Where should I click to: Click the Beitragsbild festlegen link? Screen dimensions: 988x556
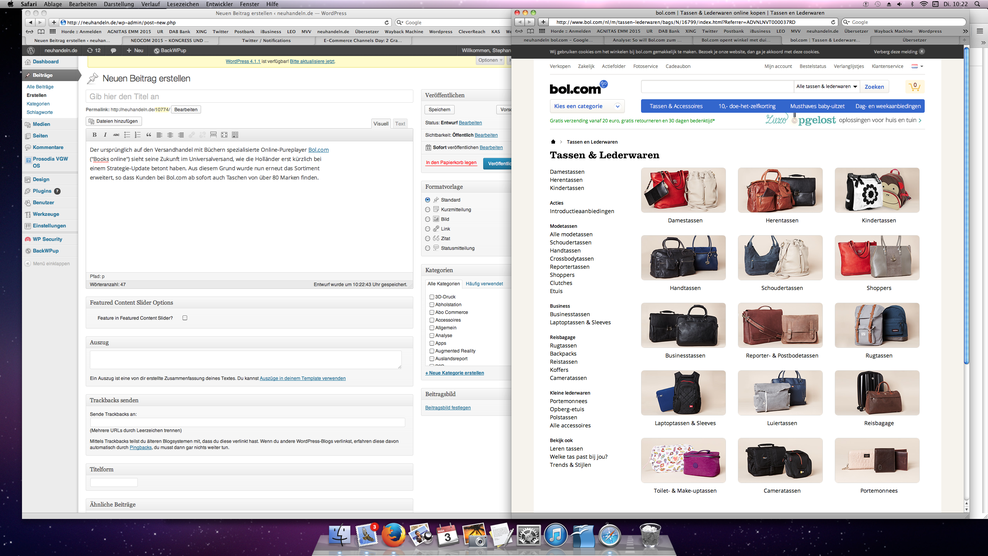447,408
